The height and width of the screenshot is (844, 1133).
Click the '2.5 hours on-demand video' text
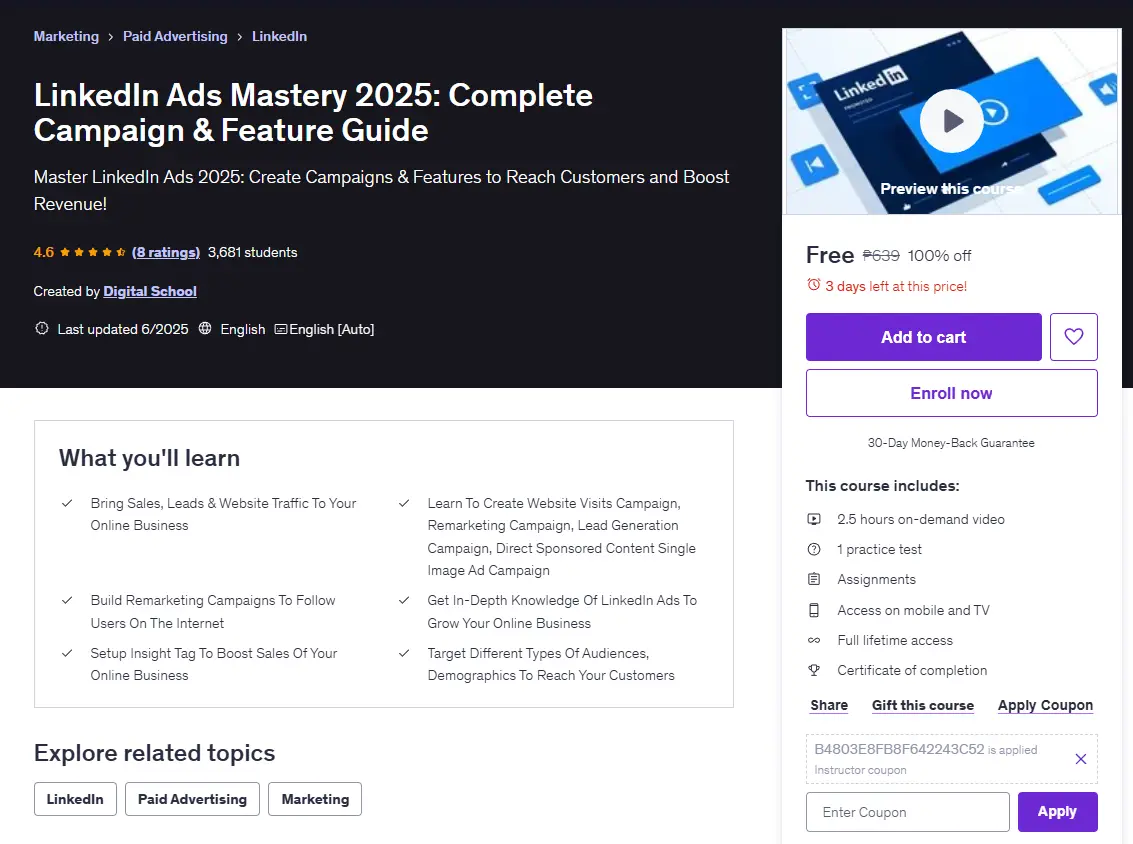[921, 519]
